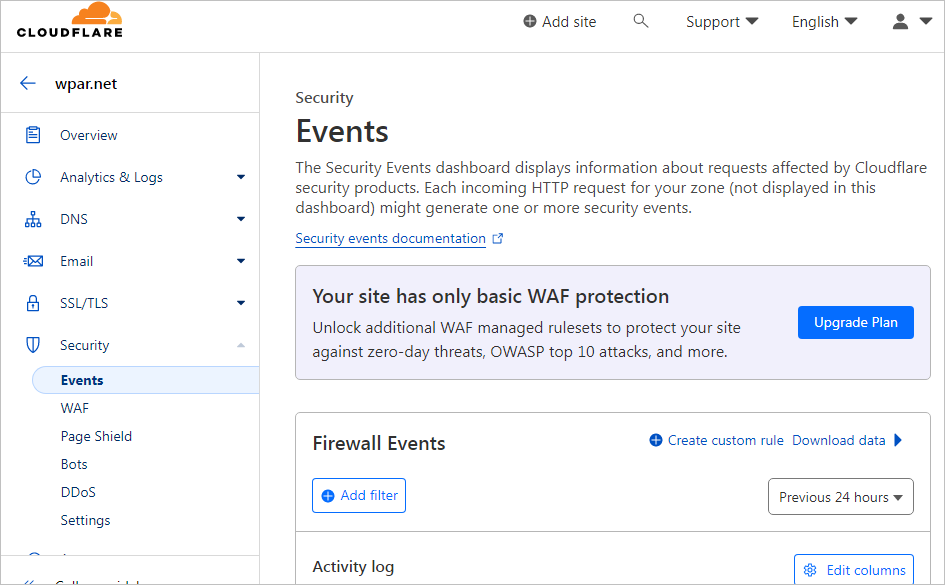Click the Email envelope icon

tap(34, 261)
